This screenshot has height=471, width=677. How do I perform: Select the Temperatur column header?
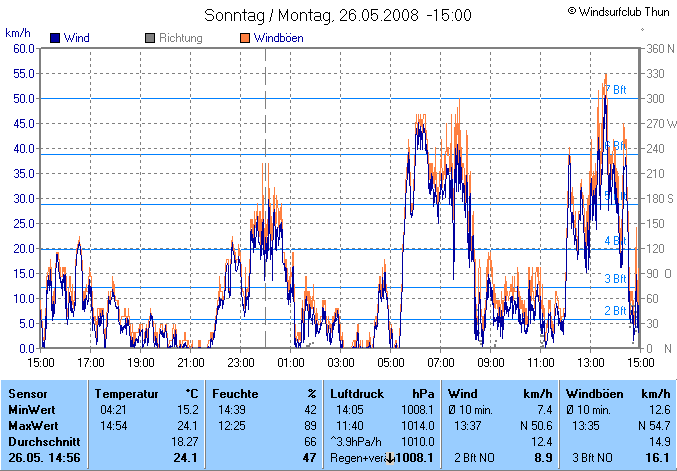[126, 394]
